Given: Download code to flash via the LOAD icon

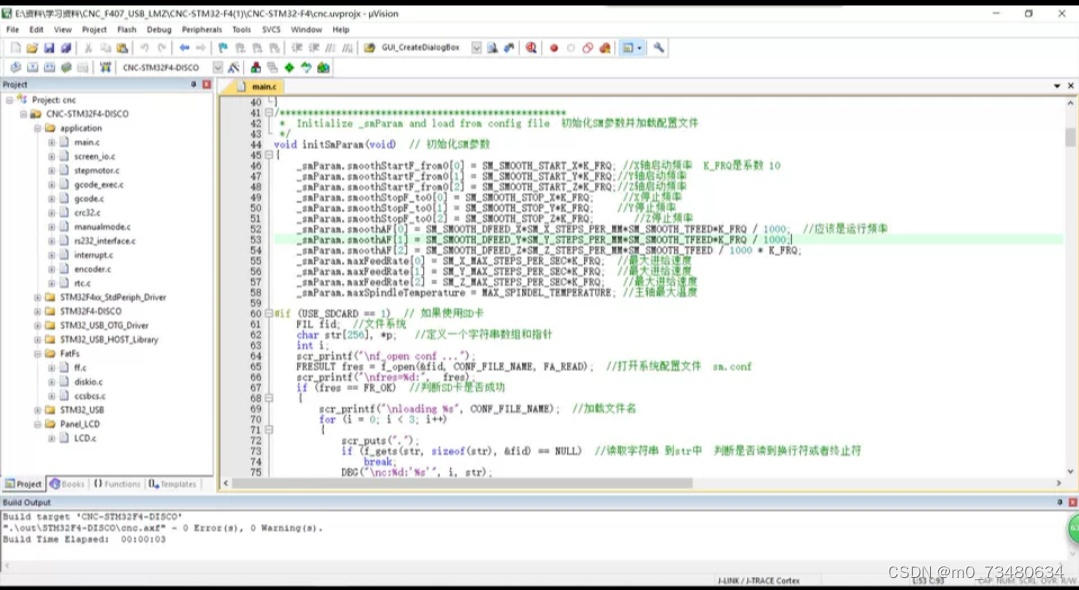Looking at the screenshot, I should tap(105, 67).
